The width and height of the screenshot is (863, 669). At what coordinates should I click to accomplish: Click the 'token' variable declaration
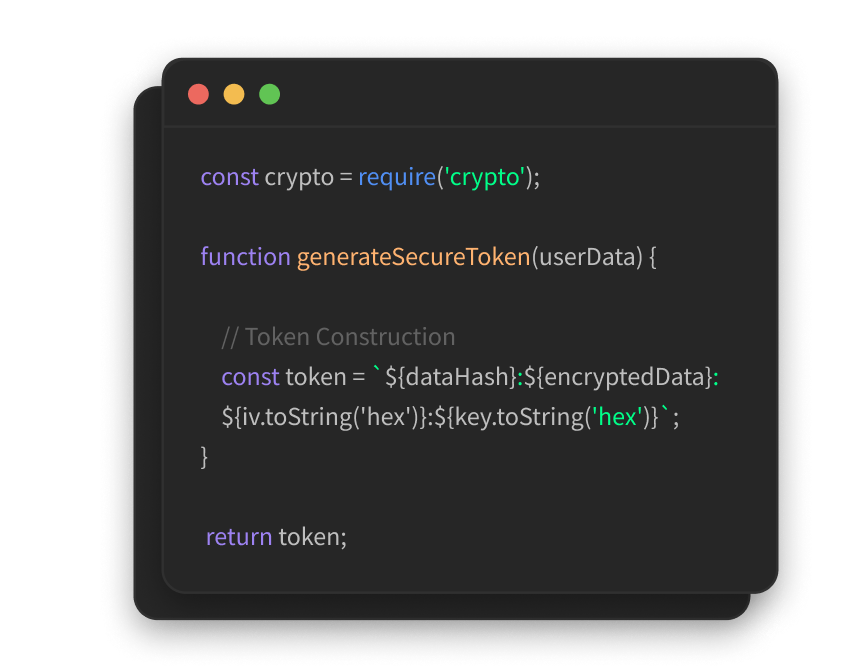316,377
